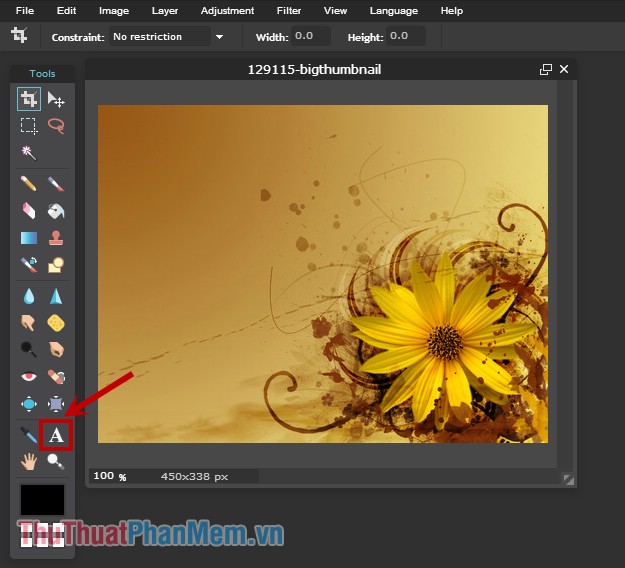Viewport: 625px width, 568px height.
Task: Select the Pinch tool
Action: (56, 404)
